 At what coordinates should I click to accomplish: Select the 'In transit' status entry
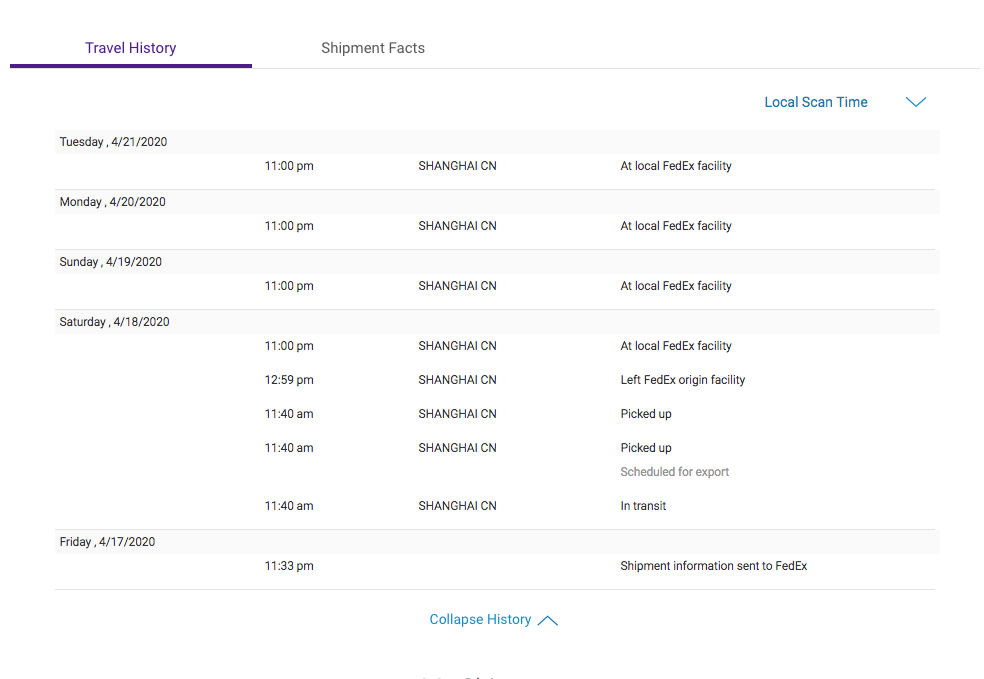[x=643, y=506]
